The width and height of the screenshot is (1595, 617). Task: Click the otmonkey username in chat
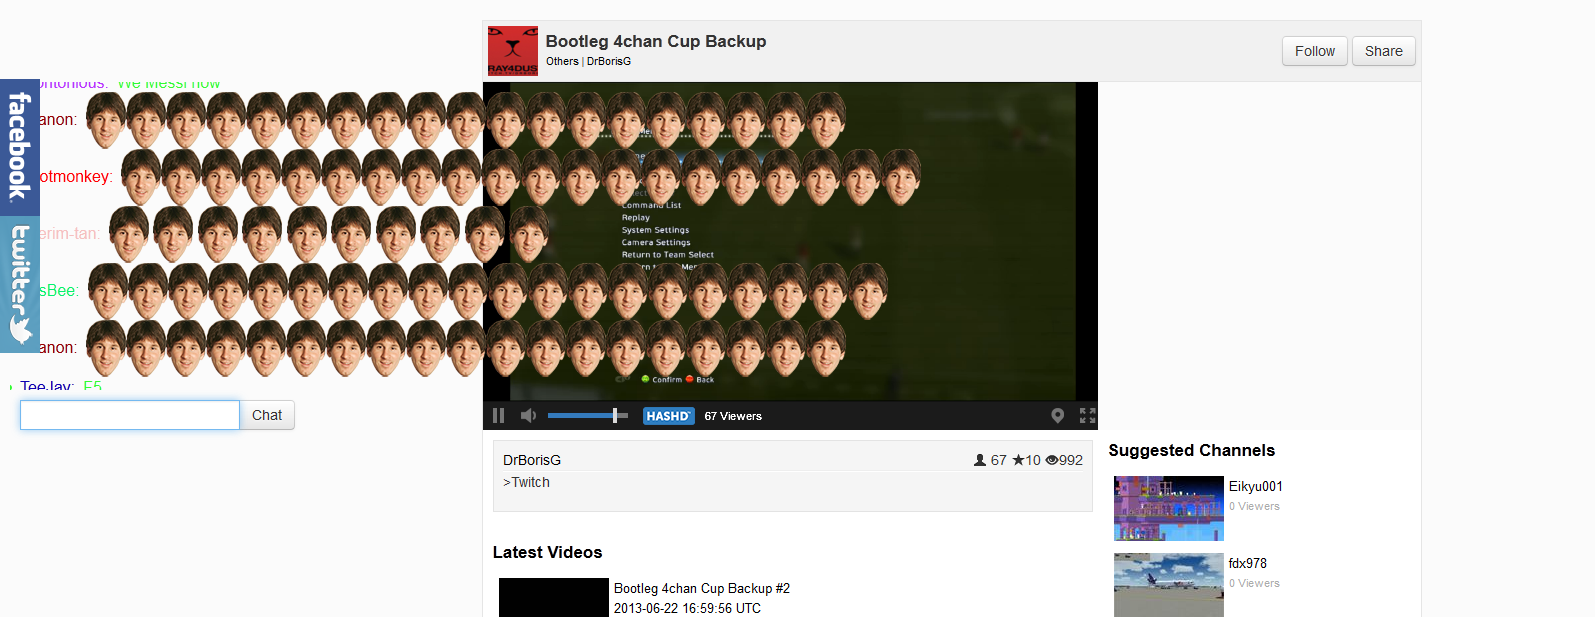tap(75, 176)
